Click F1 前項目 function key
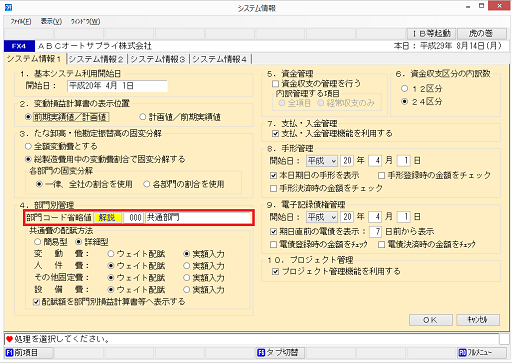Image resolution: width=512 pixels, height=363 pixels. pyautogui.click(x=29, y=353)
